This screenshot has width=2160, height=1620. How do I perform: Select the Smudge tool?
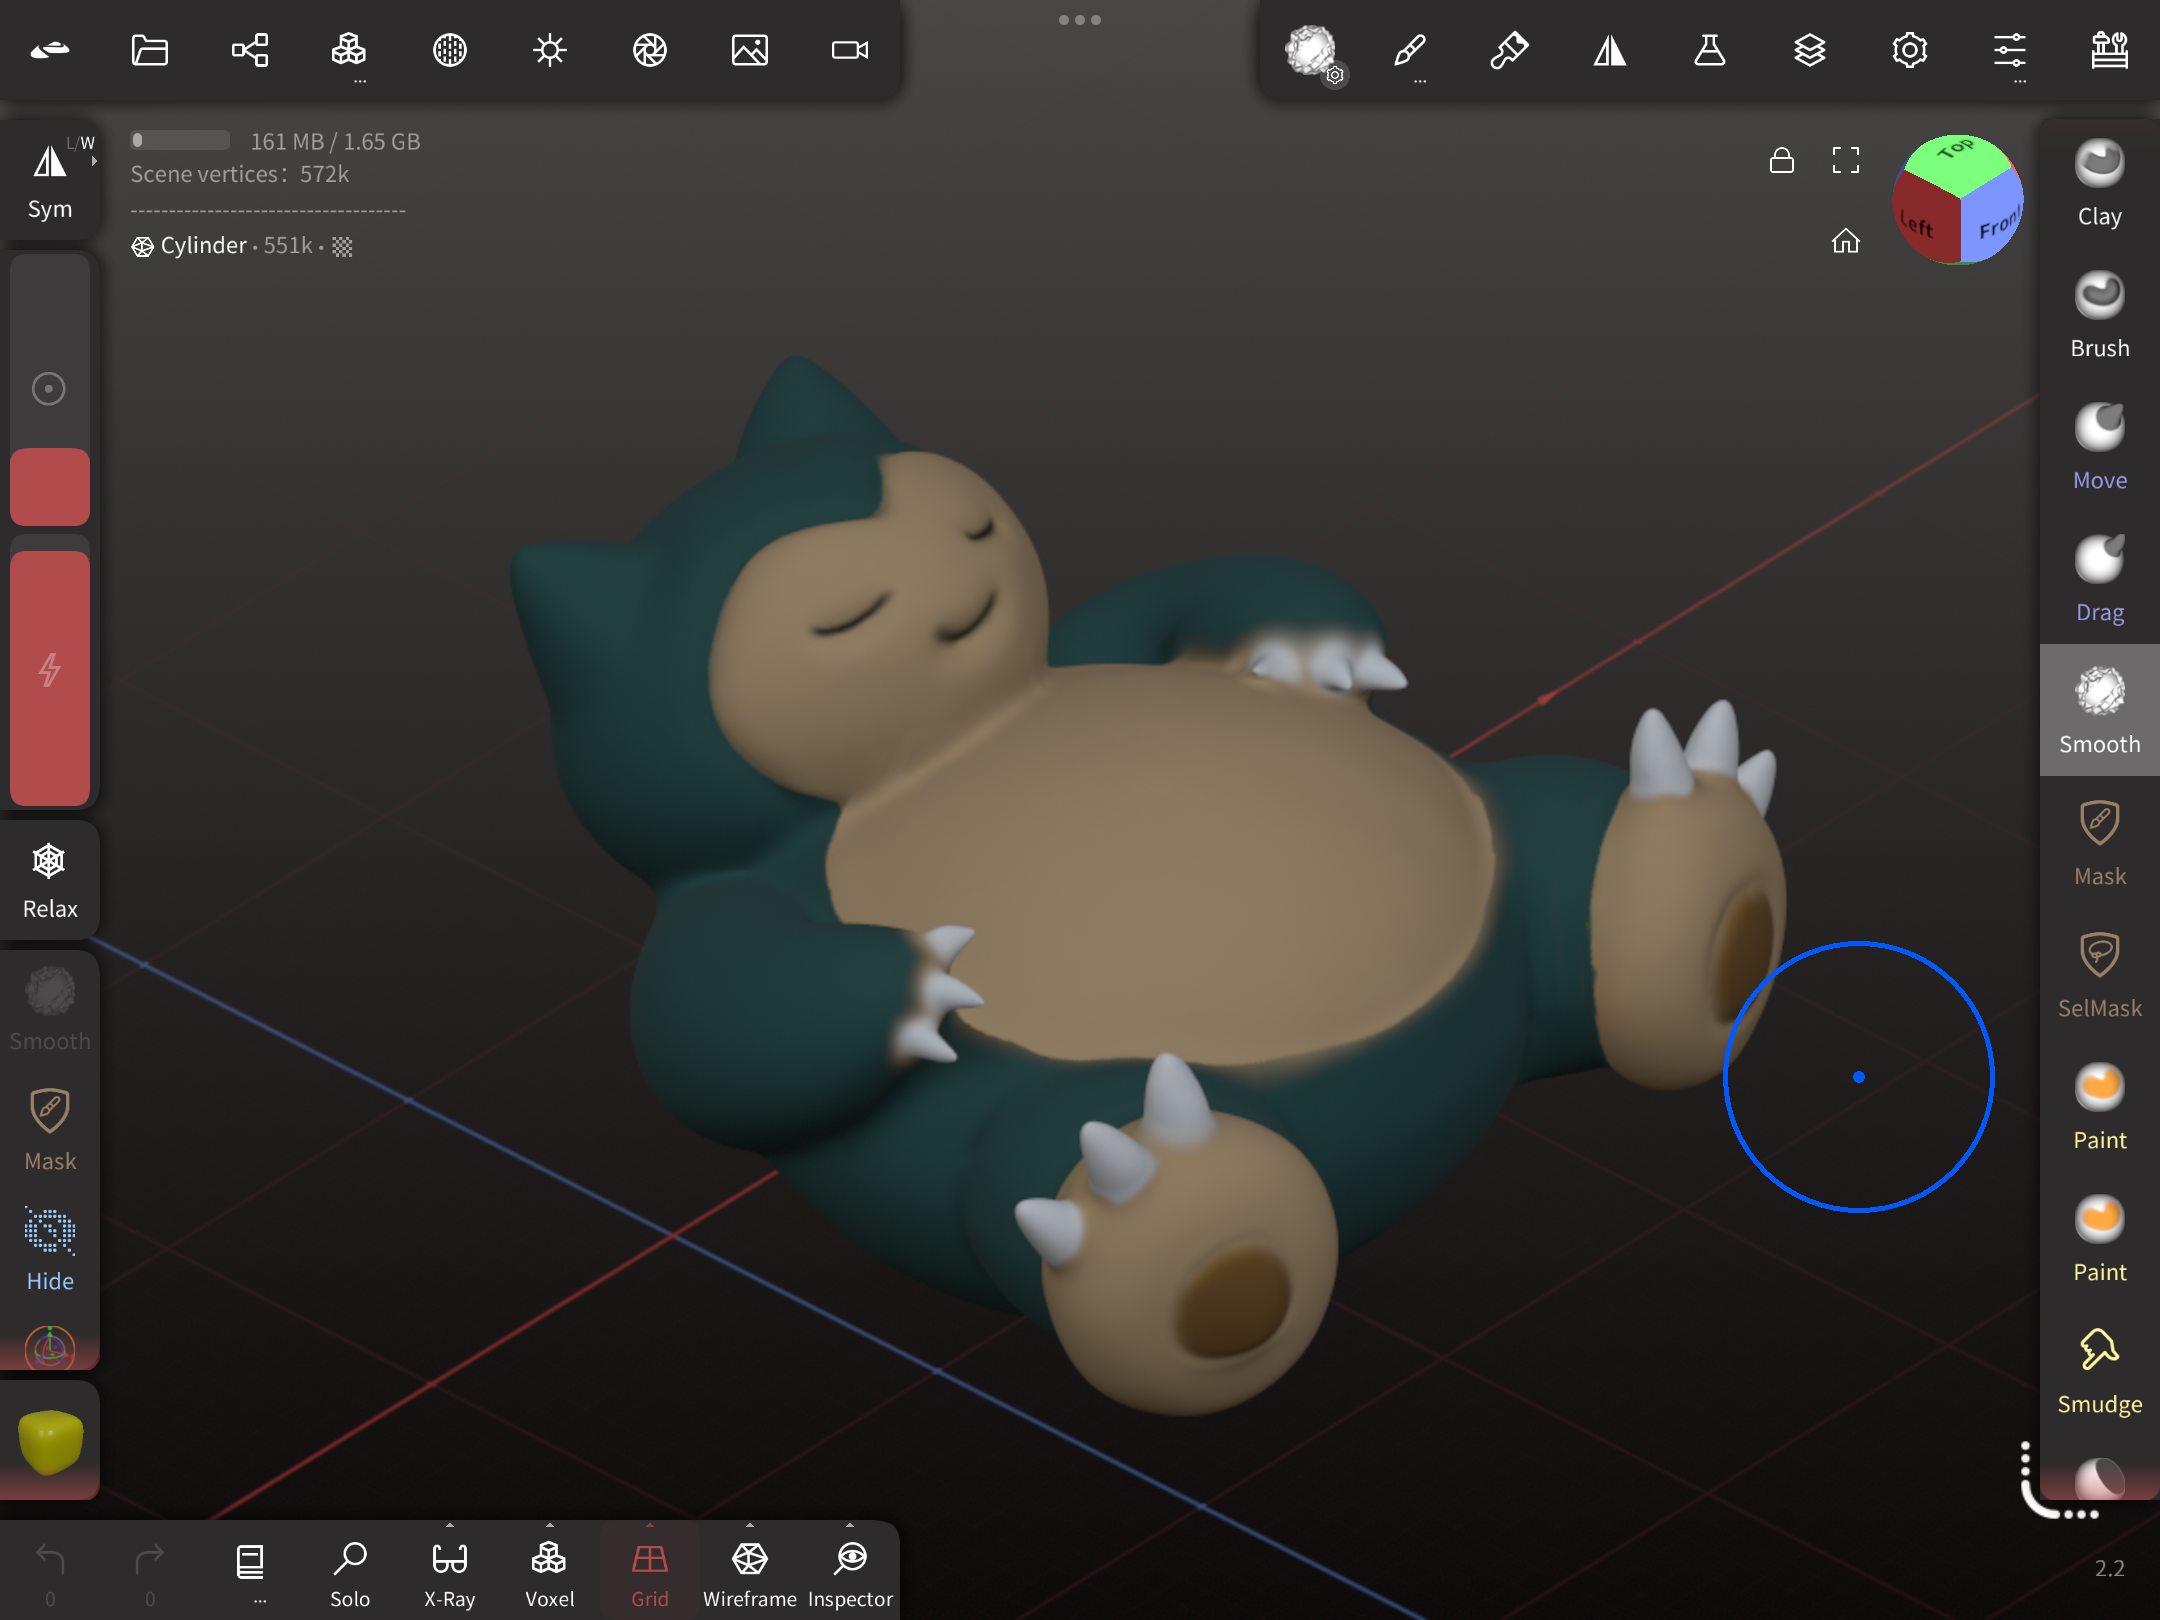[x=2099, y=1371]
